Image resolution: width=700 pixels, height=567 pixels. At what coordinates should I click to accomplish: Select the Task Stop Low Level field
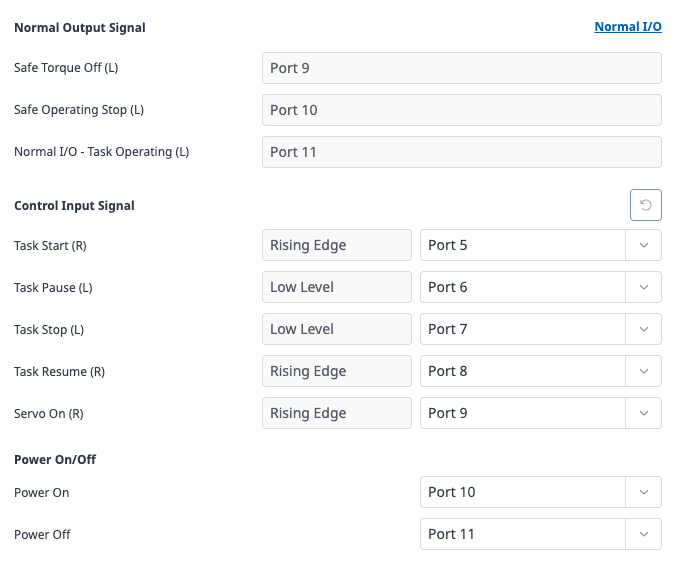point(336,329)
